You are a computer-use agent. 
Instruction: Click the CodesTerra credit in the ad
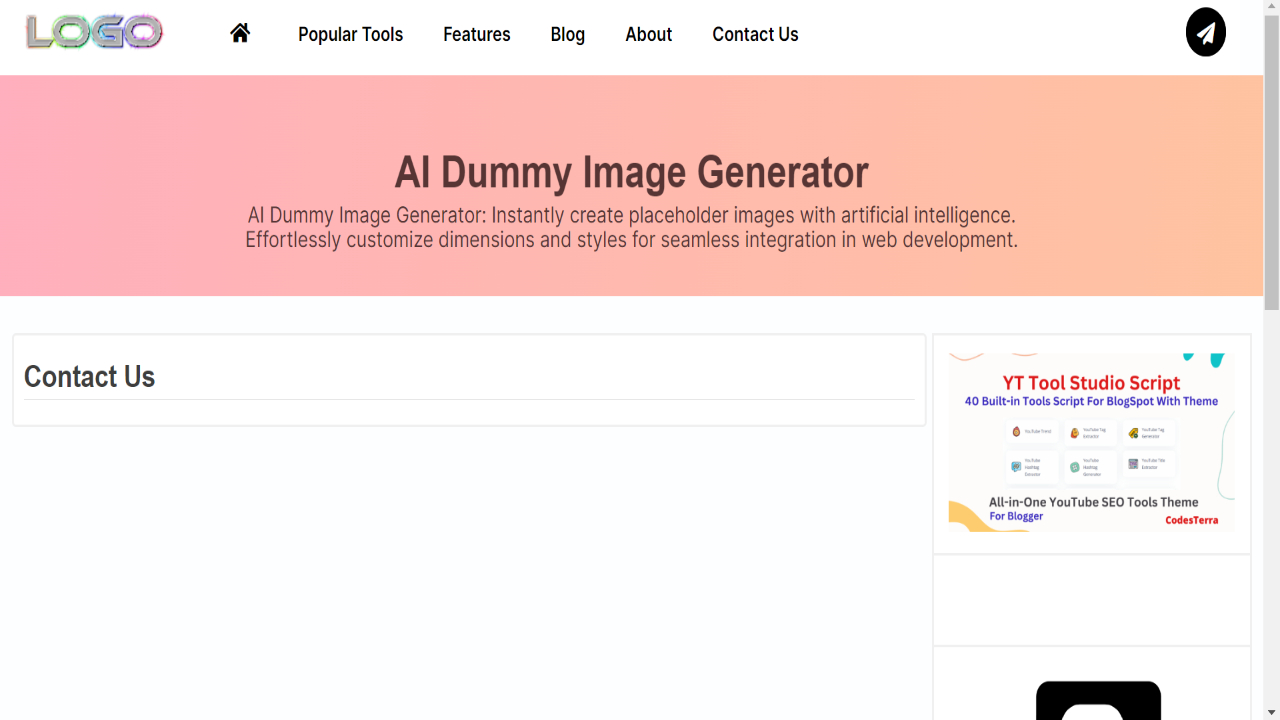coord(1191,519)
